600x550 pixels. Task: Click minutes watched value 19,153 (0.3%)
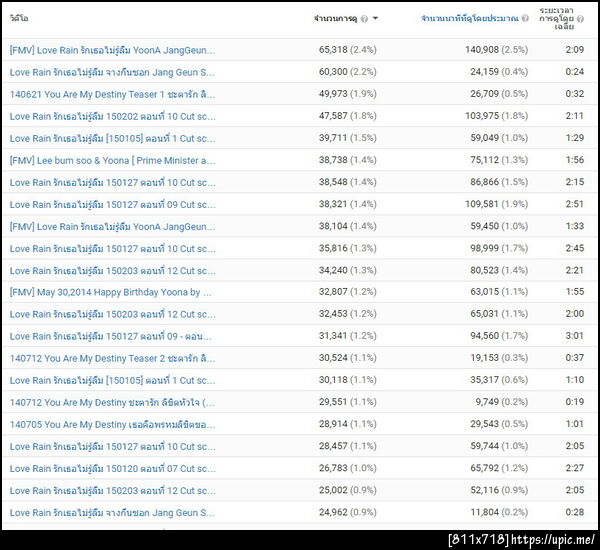(x=499, y=358)
